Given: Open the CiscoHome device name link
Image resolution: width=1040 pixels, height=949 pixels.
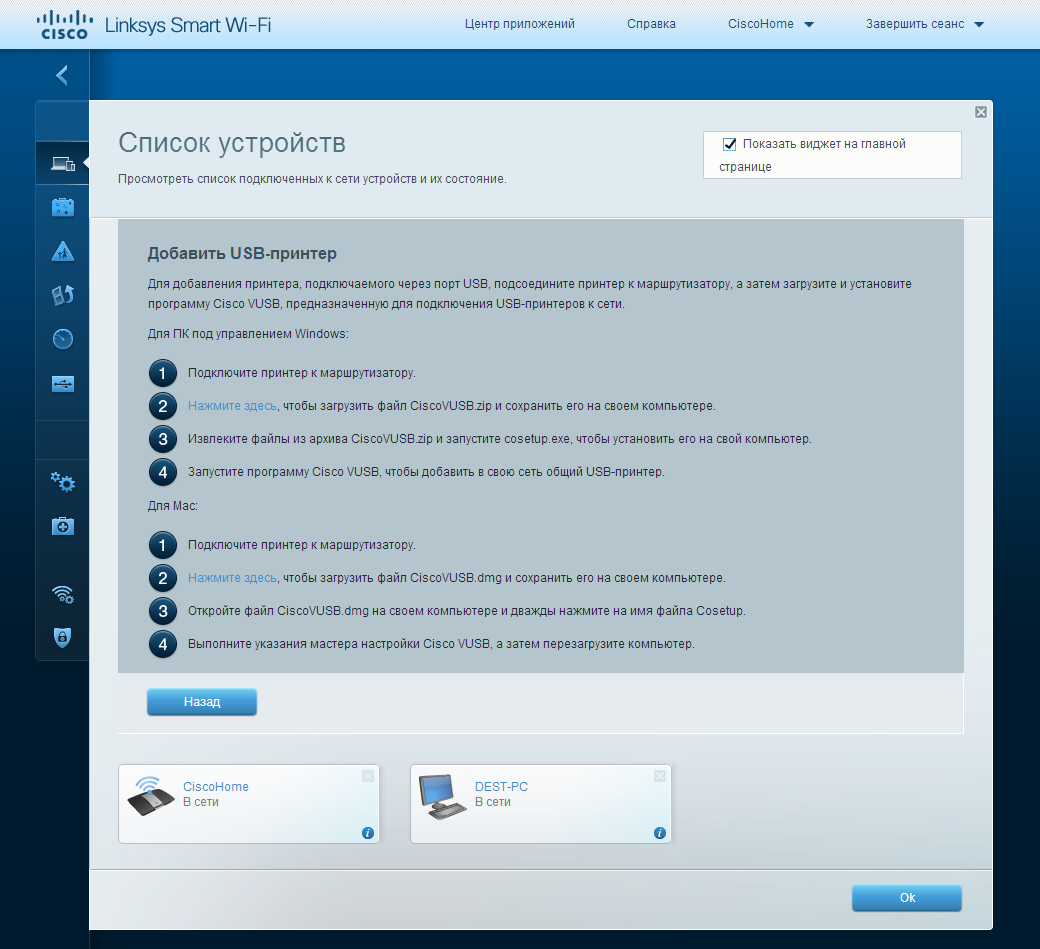Looking at the screenshot, I should (216, 787).
